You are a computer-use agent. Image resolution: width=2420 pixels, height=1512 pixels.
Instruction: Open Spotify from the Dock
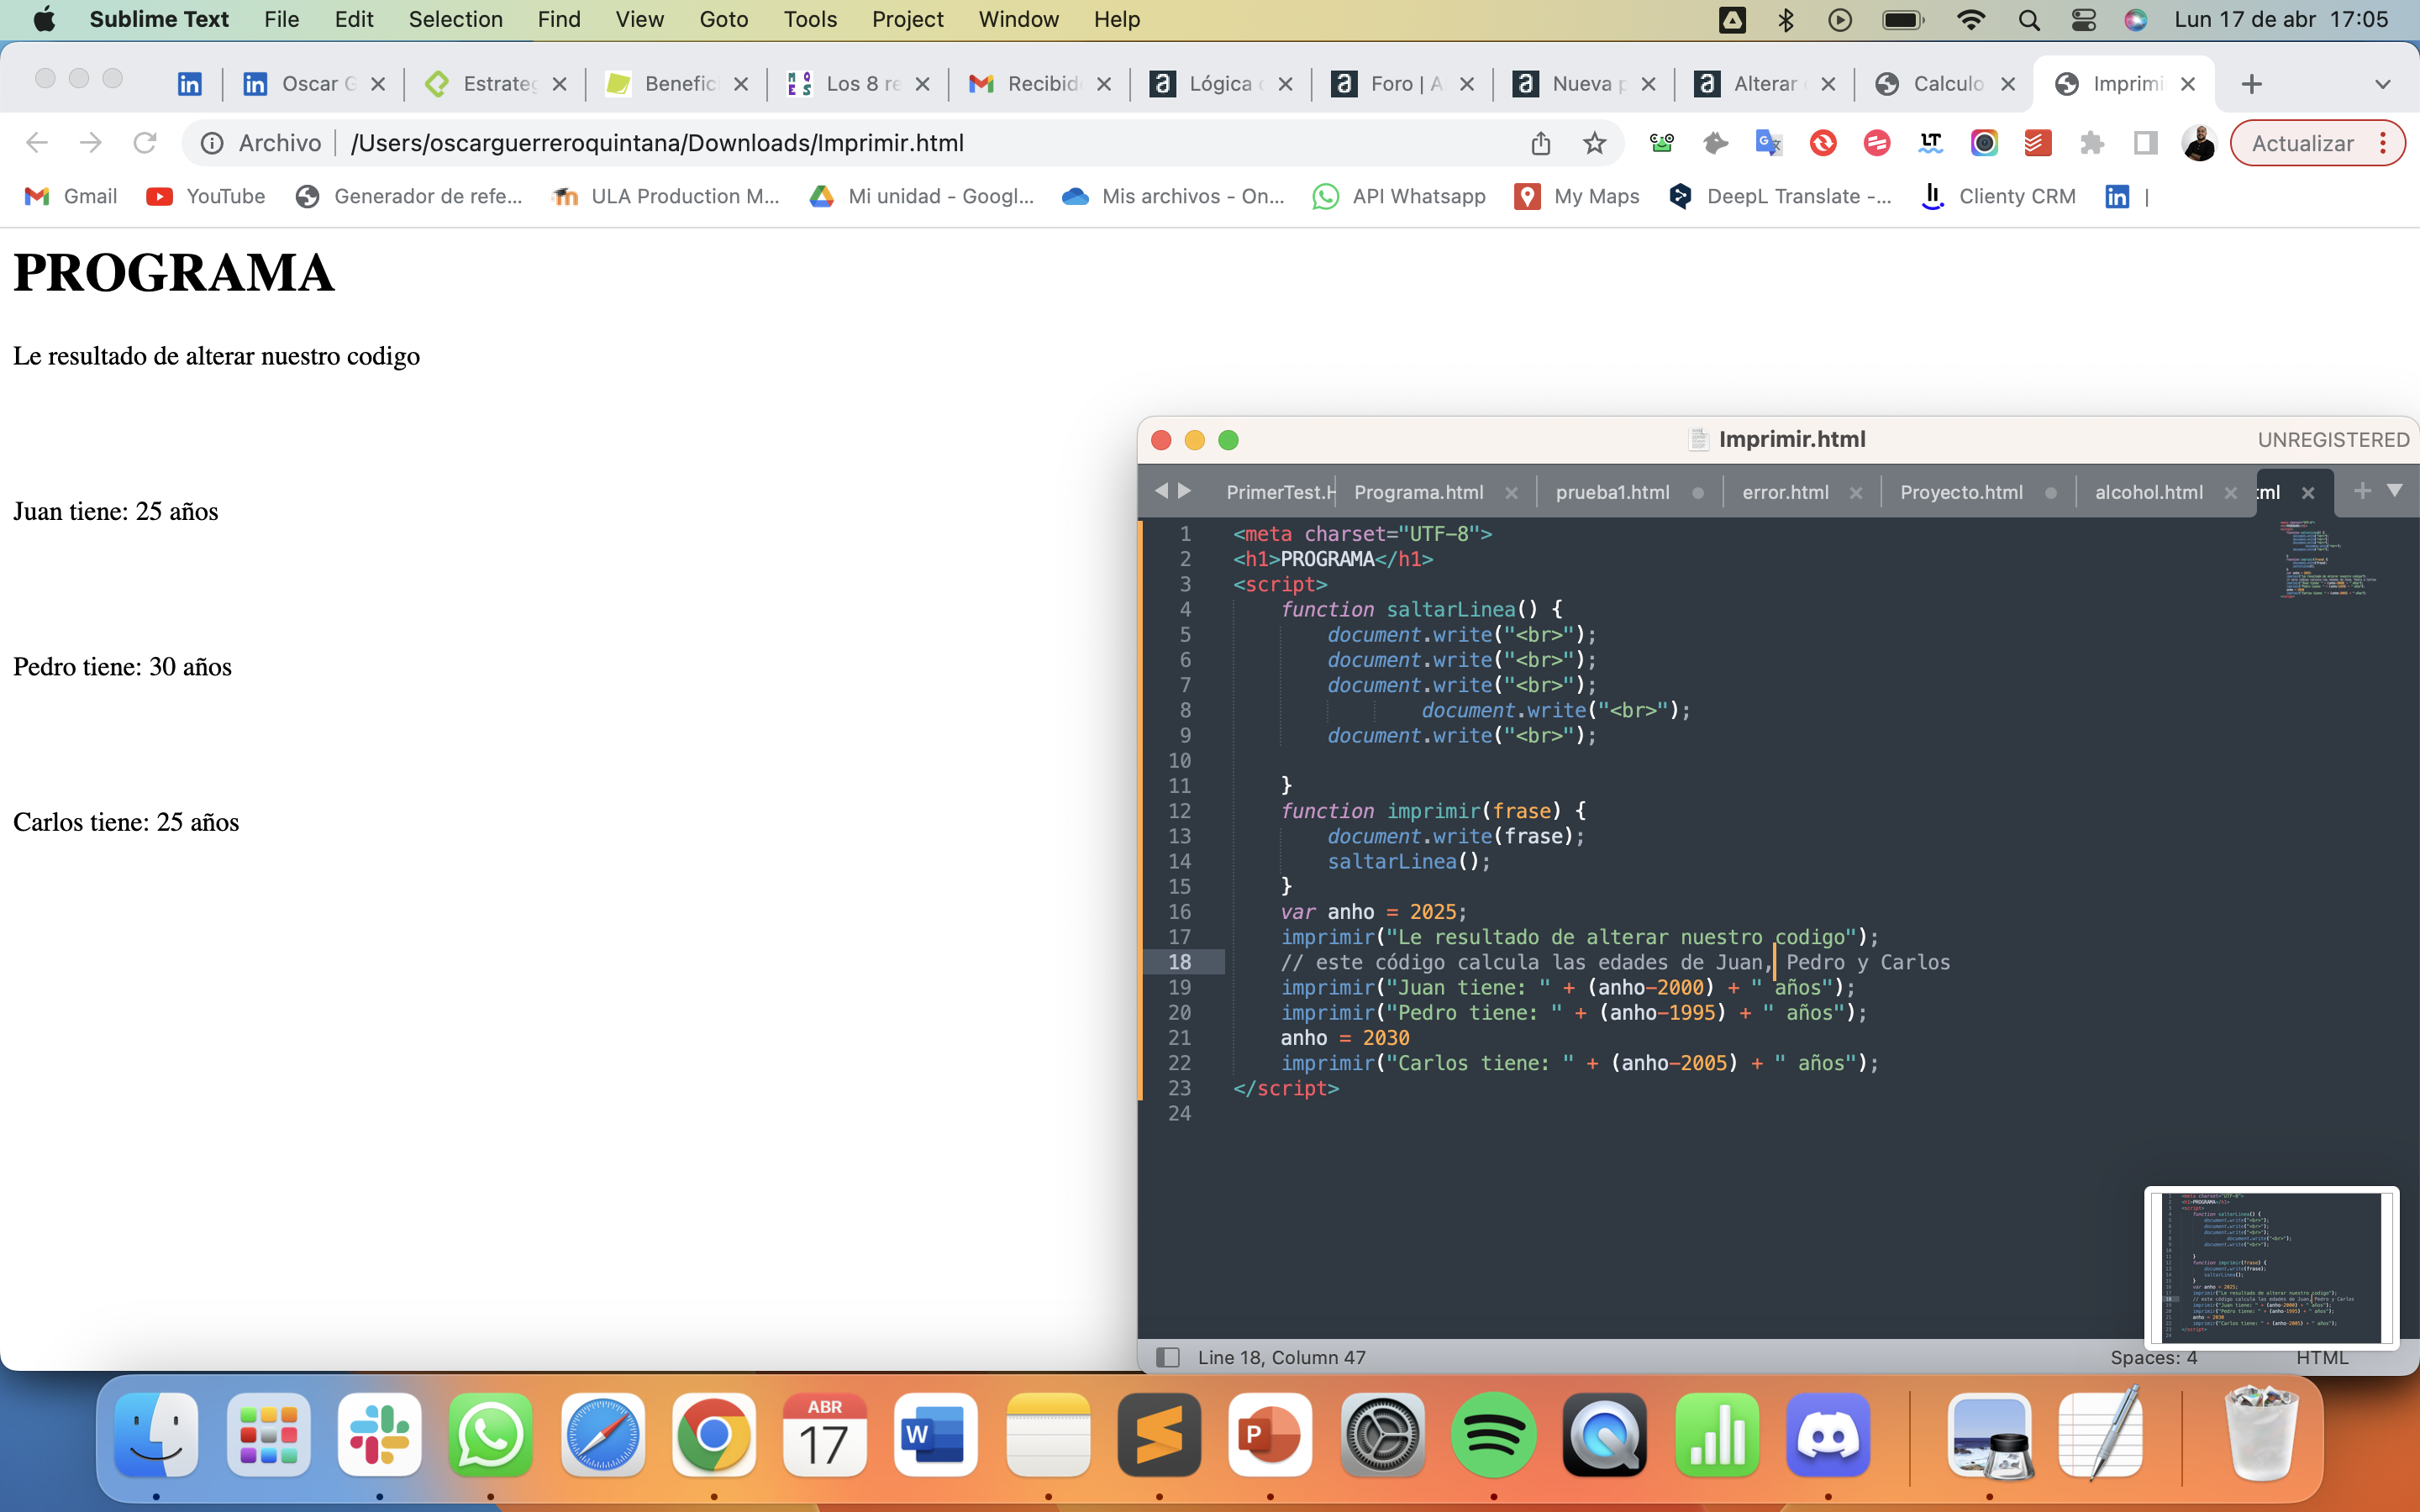pos(1493,1435)
